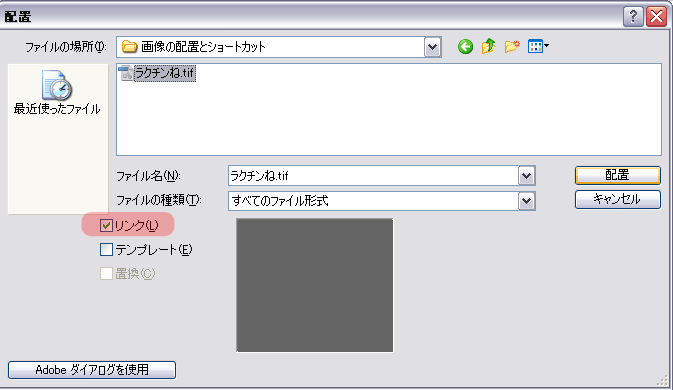This screenshot has height=390, width=673.
Task: Select the ラクチンね.tif file icon
Action: pos(126,73)
